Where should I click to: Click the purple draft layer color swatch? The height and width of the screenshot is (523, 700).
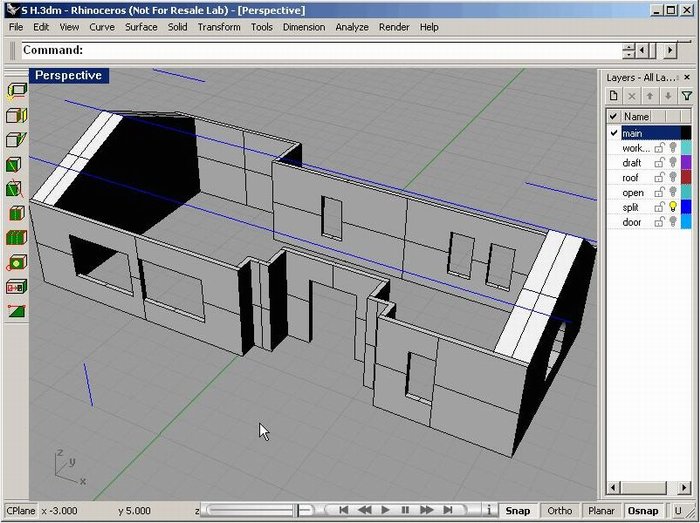click(686, 162)
